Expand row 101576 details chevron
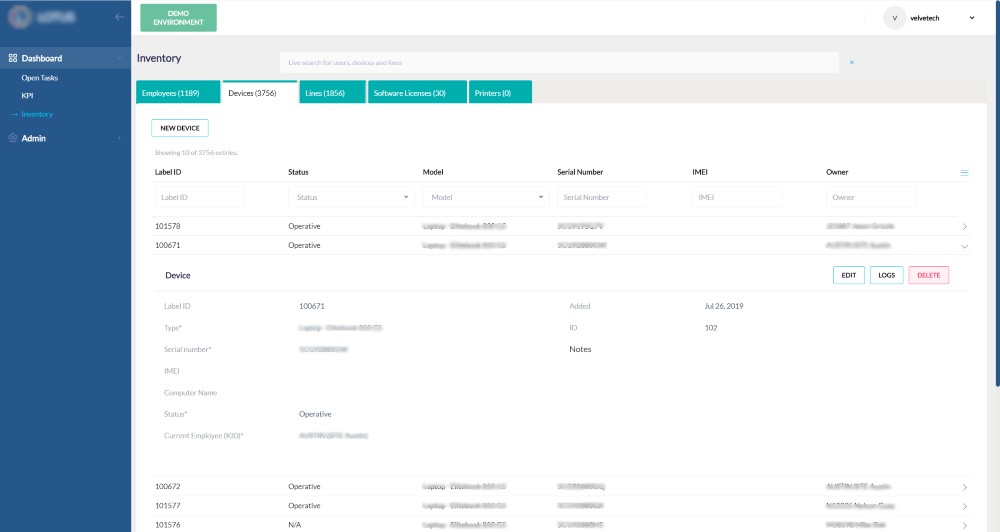 (x=964, y=525)
